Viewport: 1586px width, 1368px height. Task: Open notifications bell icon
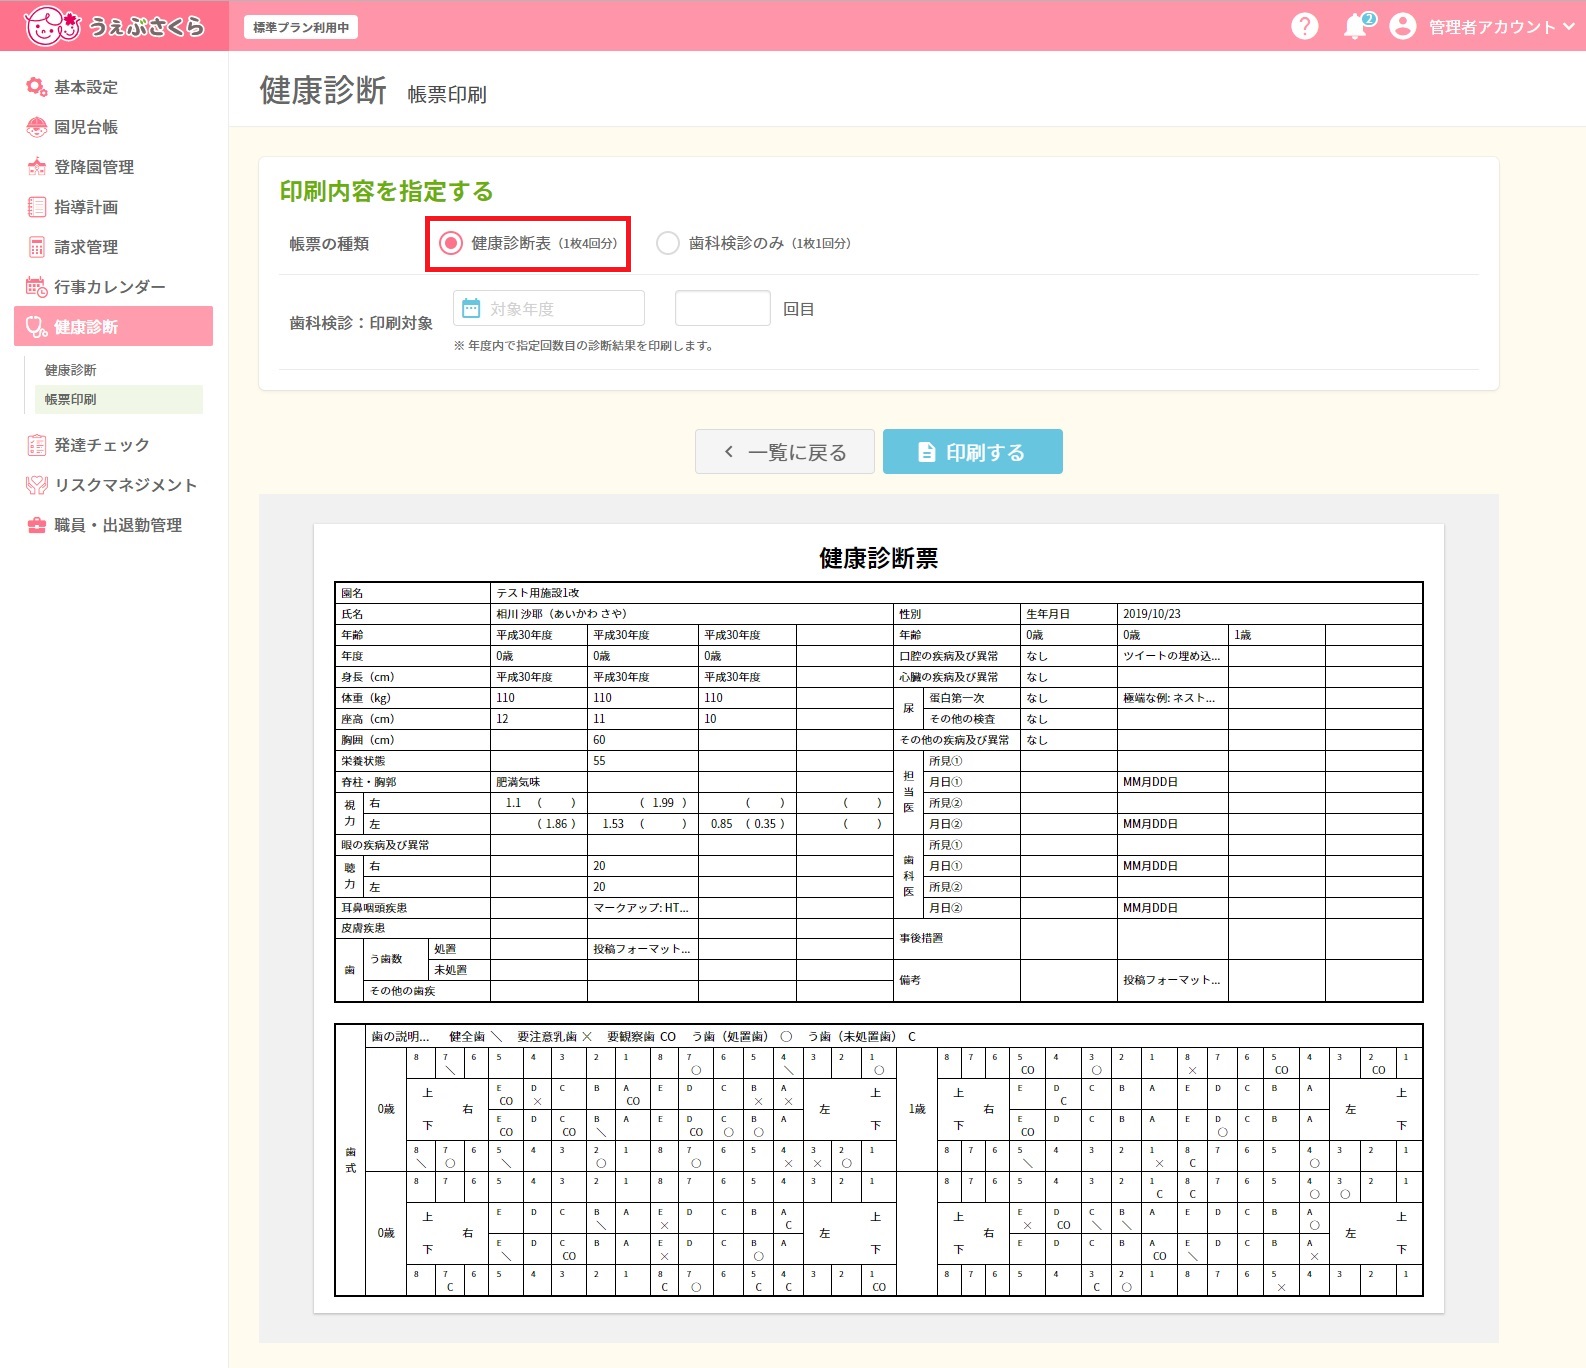(x=1356, y=26)
